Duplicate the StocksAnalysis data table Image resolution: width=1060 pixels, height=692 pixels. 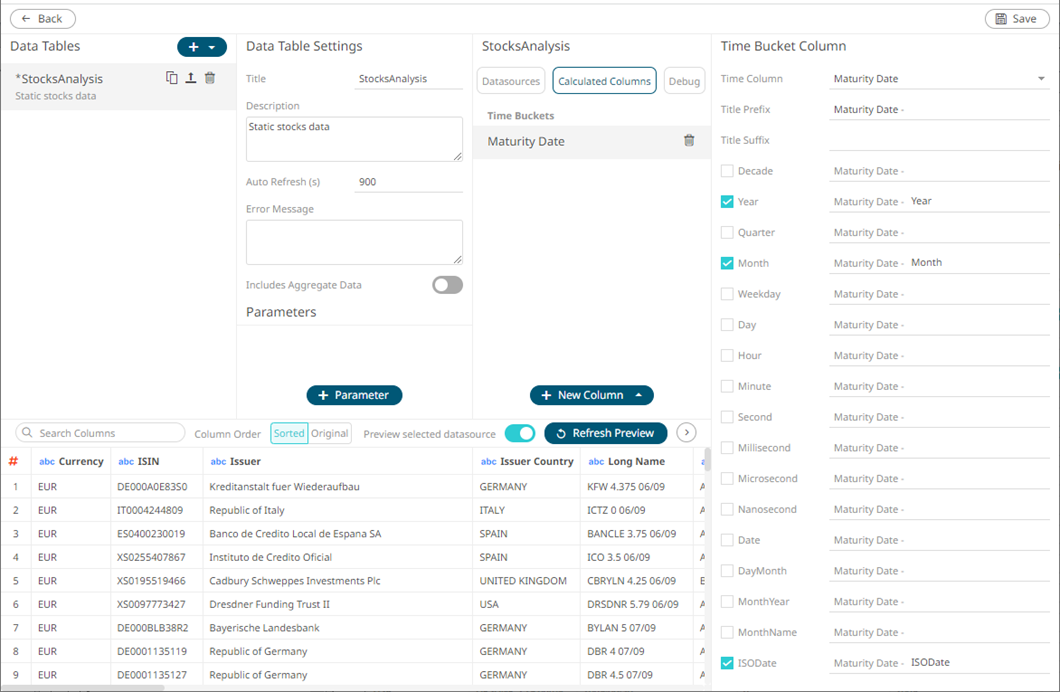point(172,78)
